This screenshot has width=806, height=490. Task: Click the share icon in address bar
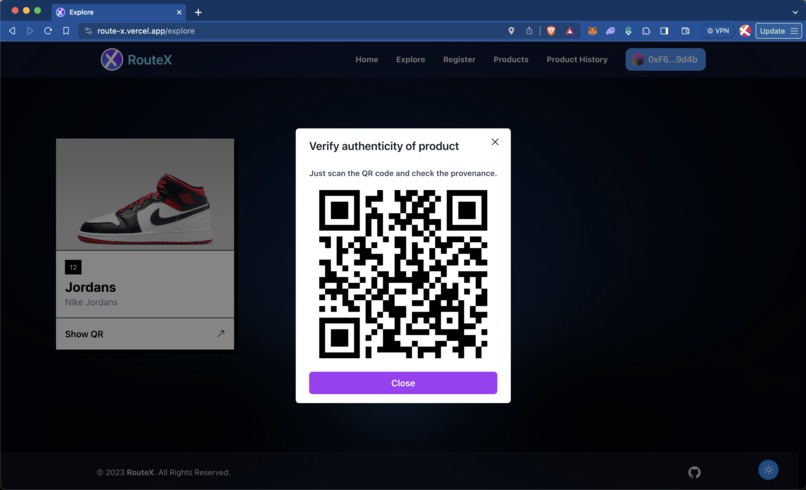tap(529, 31)
